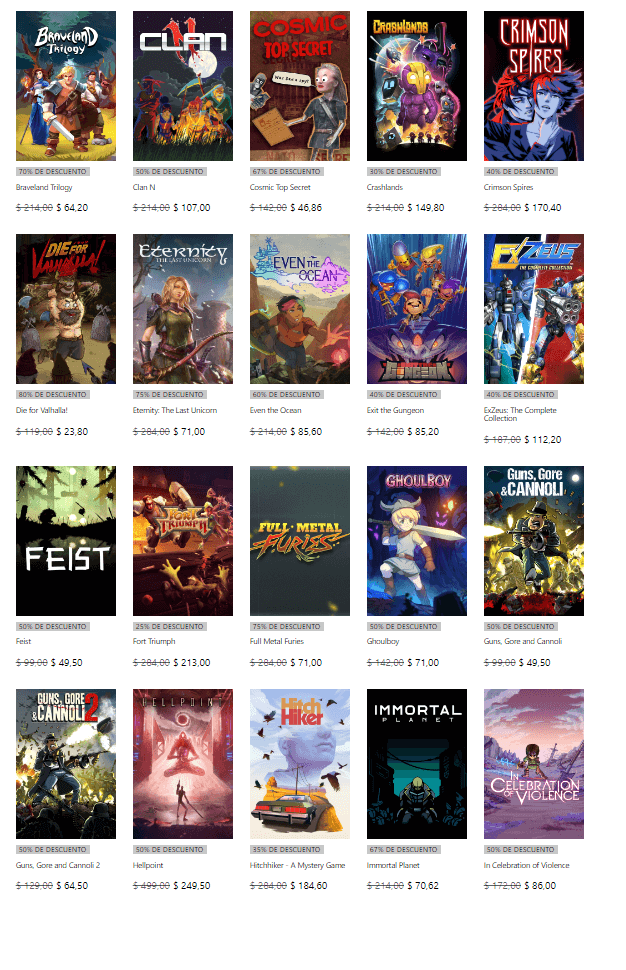Open Guns, Gore and Cannoli title link

[x=523, y=642]
